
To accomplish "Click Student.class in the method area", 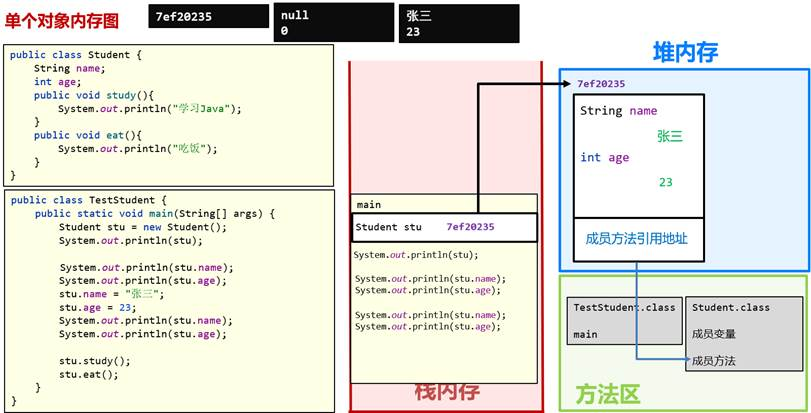I will (731, 308).
